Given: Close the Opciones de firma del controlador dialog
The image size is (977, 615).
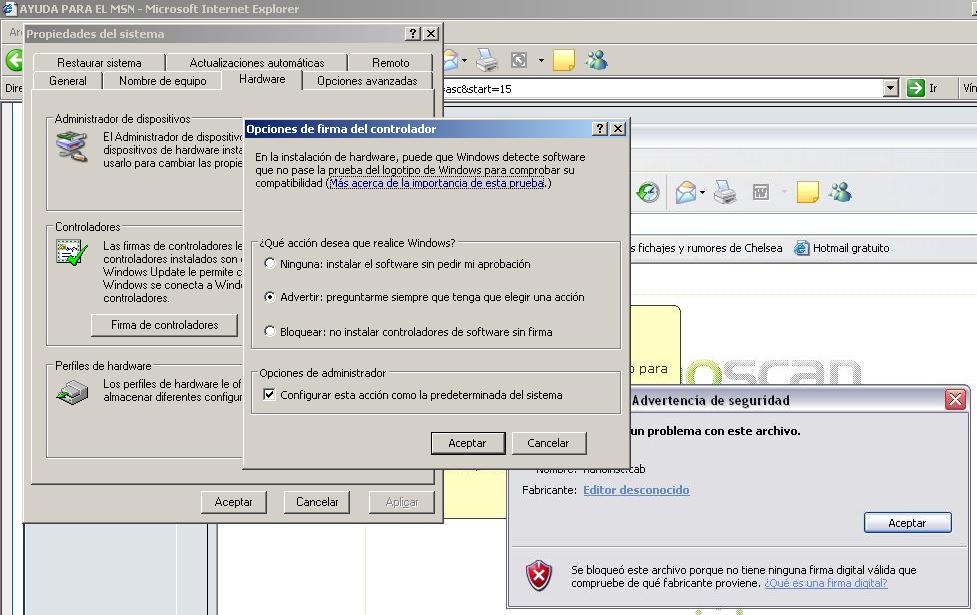Looking at the screenshot, I should (618, 128).
